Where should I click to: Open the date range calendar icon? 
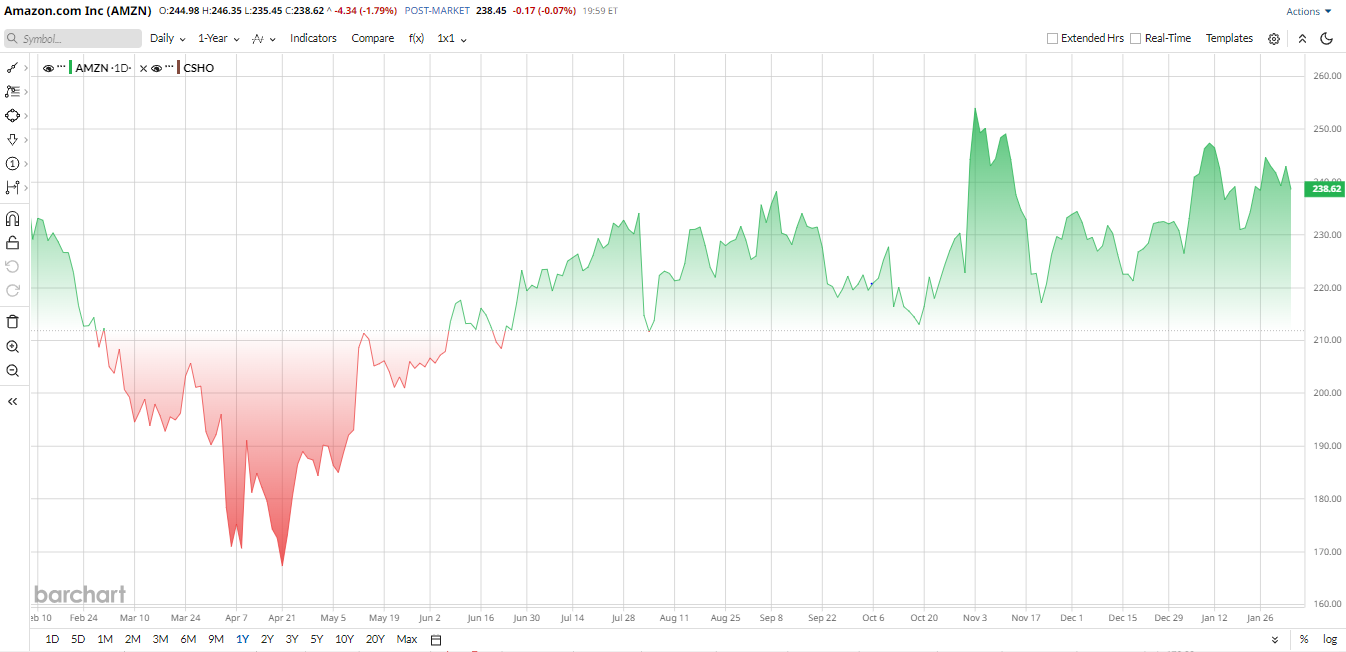435,640
